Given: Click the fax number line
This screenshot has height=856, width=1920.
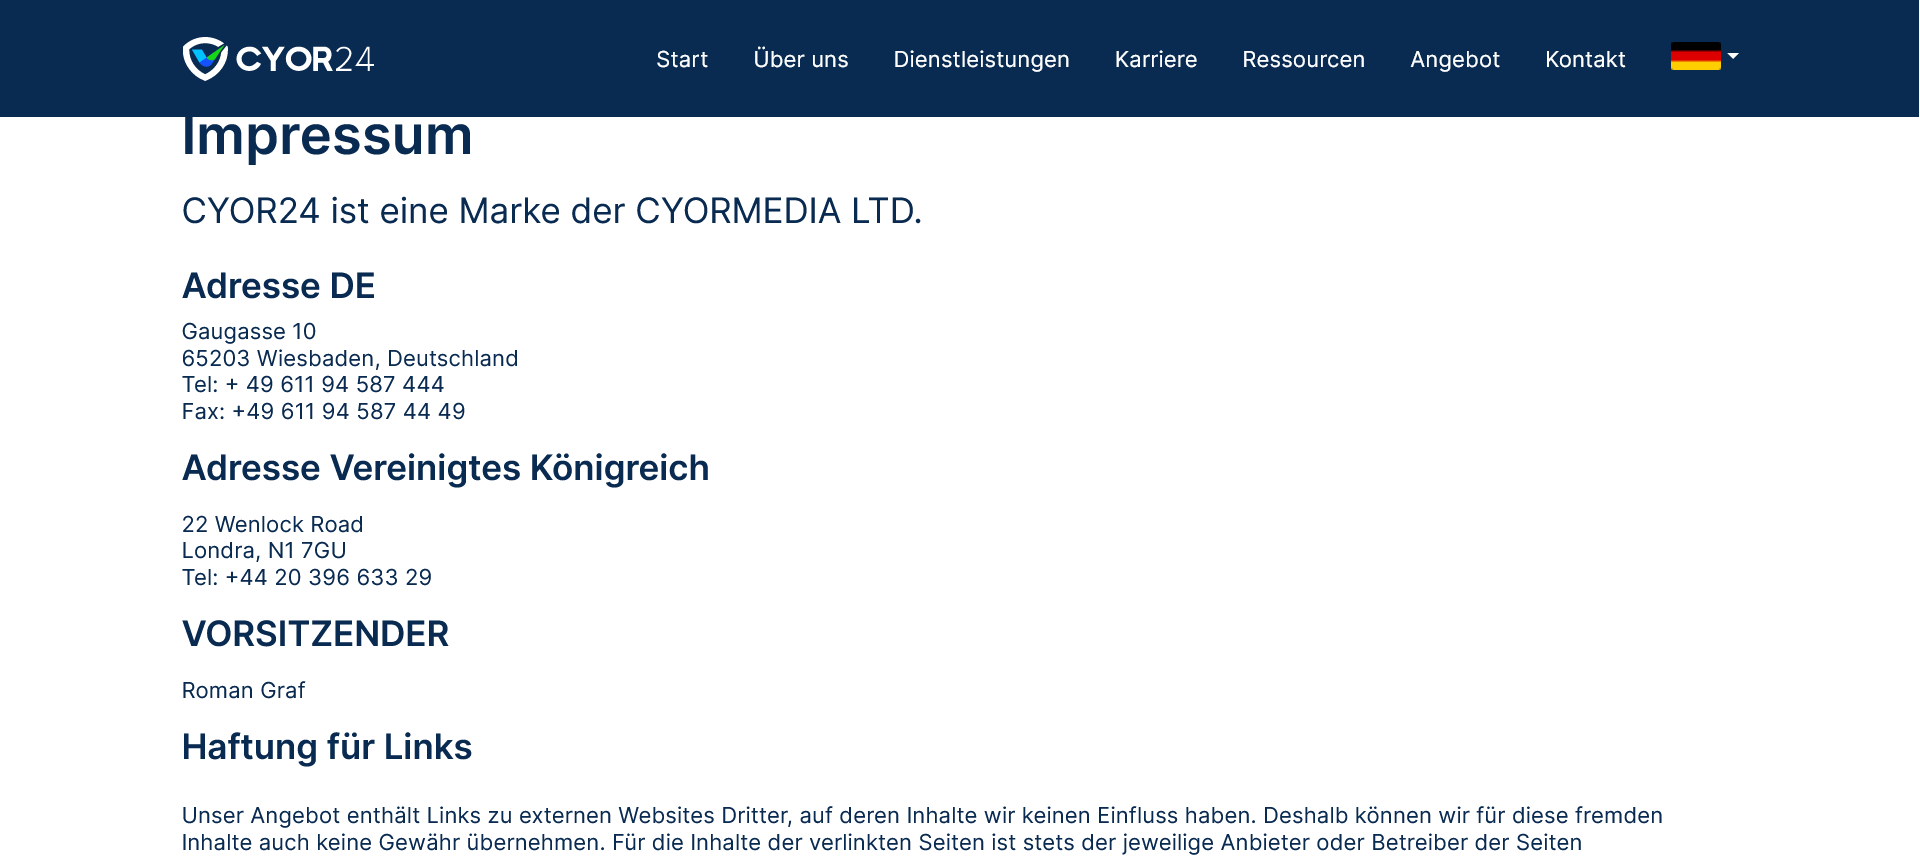Looking at the screenshot, I should [323, 412].
